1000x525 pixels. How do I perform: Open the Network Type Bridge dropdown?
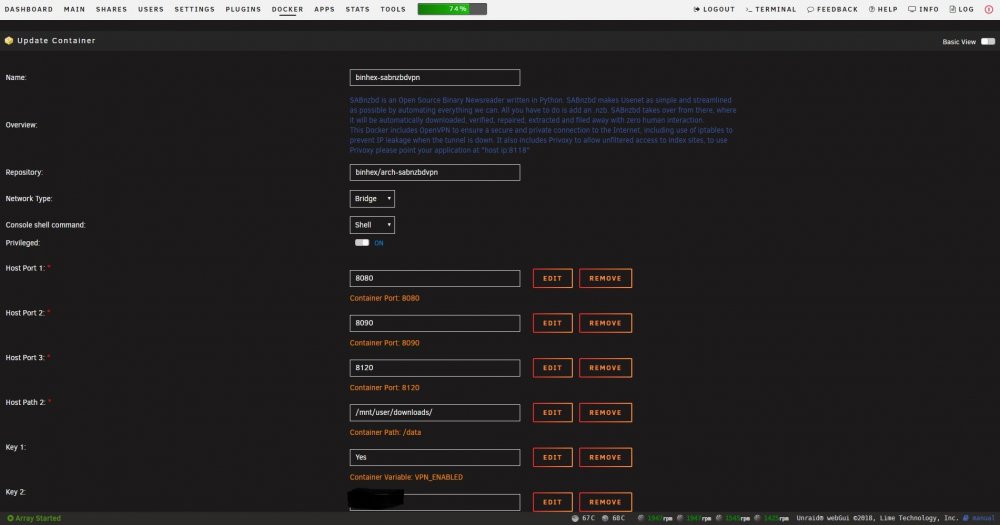coord(372,198)
